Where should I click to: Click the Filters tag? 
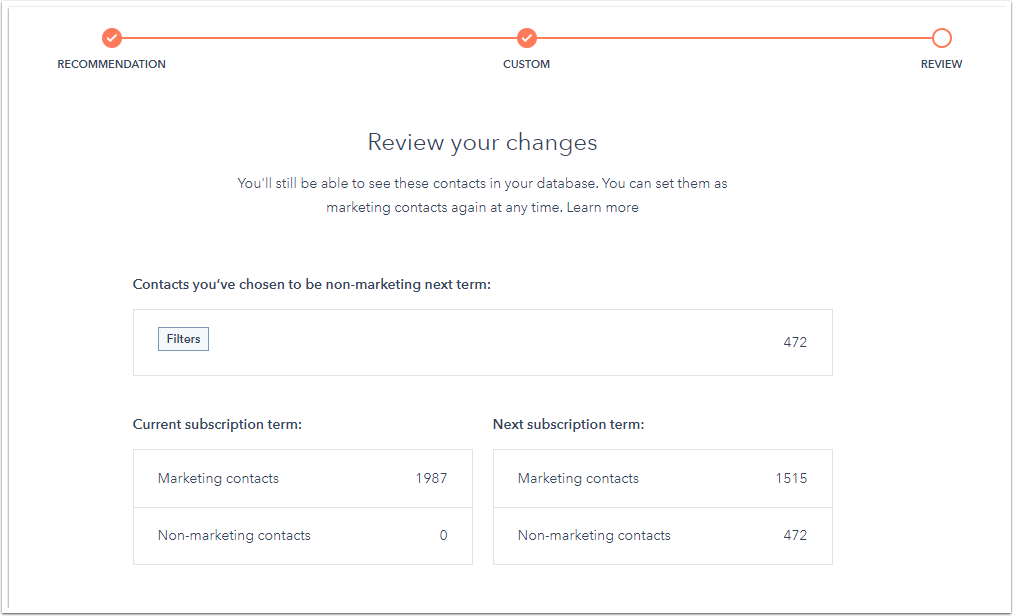183,339
